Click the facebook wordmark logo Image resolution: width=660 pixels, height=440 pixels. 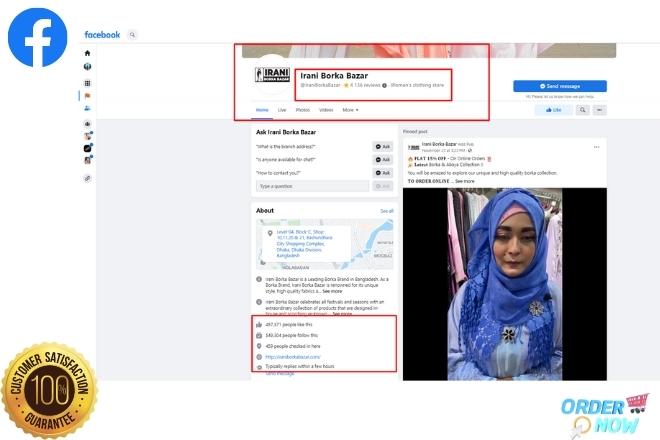coord(102,35)
